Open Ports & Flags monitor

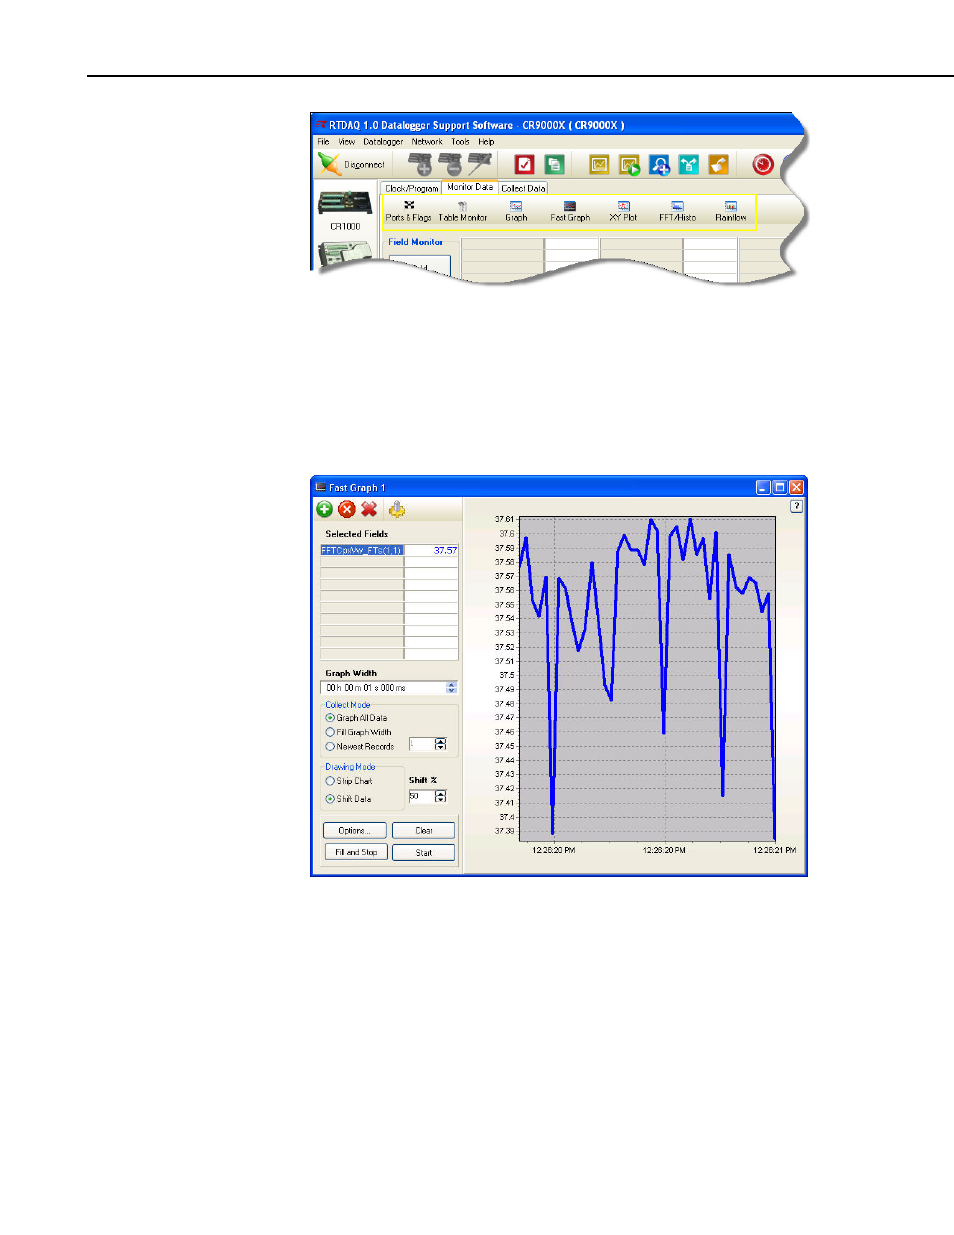(408, 211)
